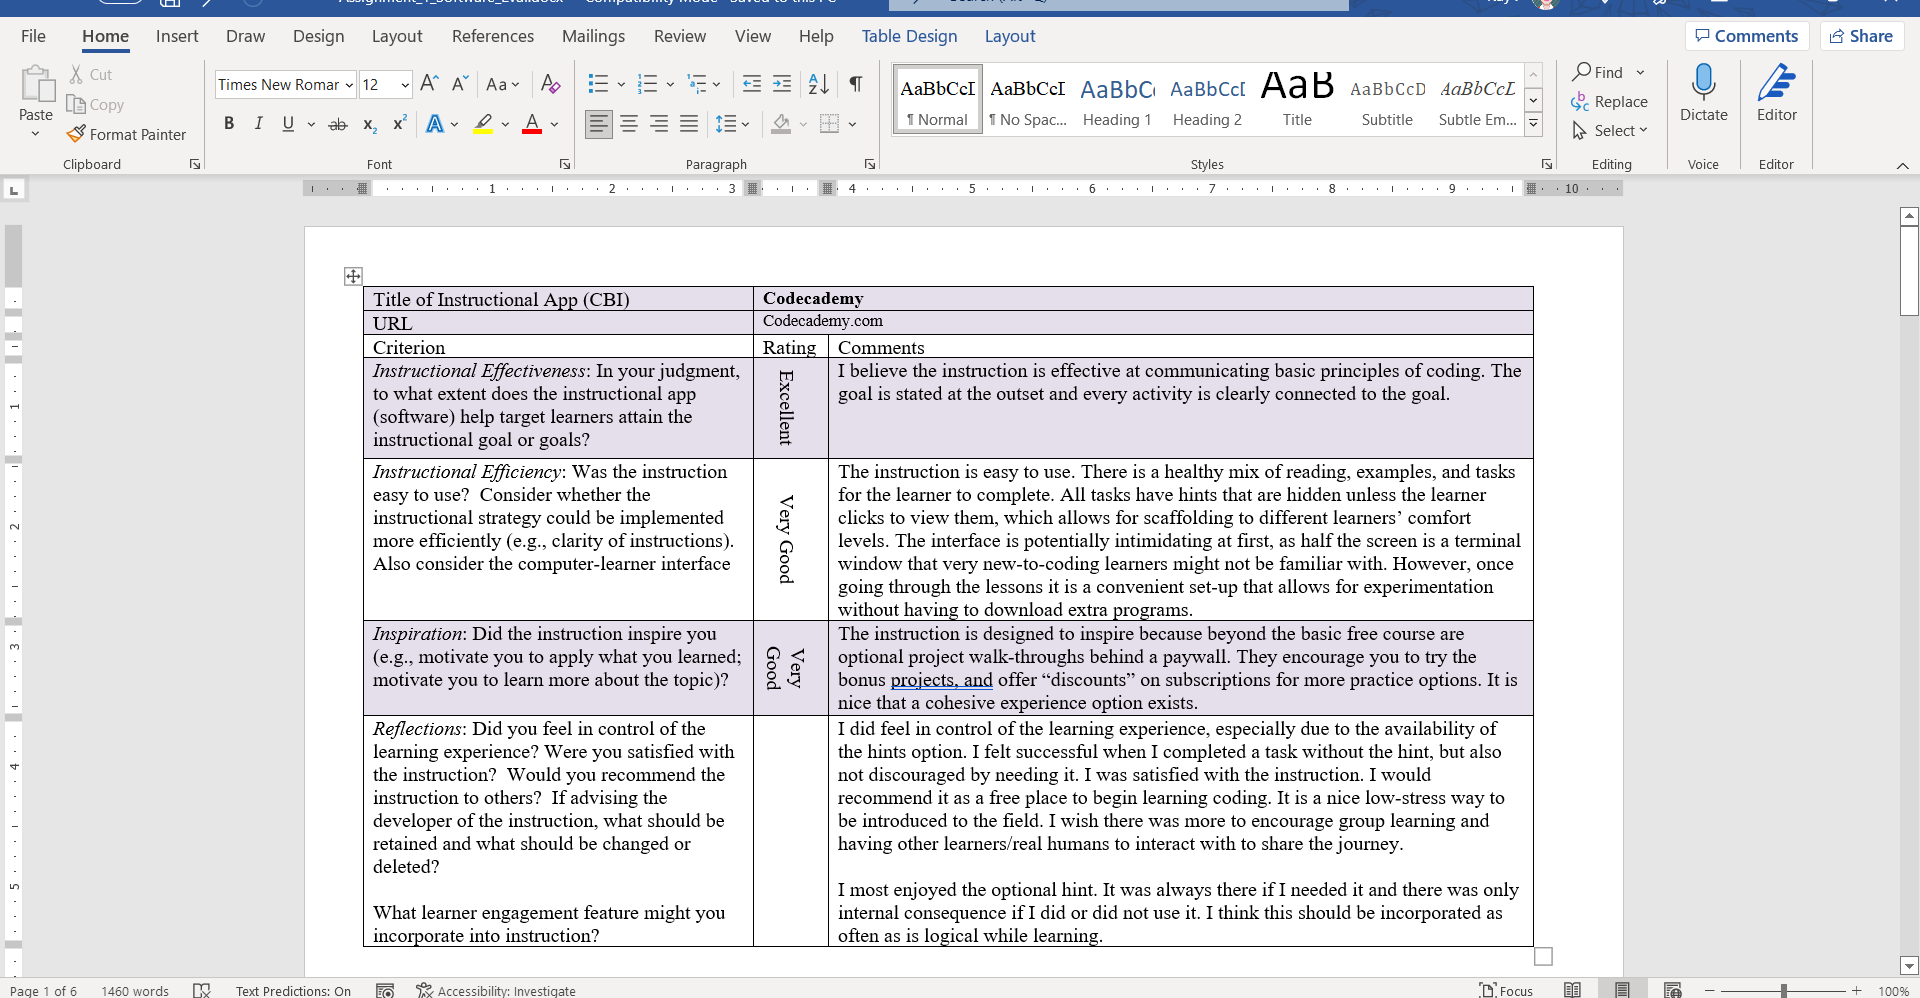This screenshot has height=998, width=1920.
Task: Apply the yellow text highlight color
Action: 483,124
